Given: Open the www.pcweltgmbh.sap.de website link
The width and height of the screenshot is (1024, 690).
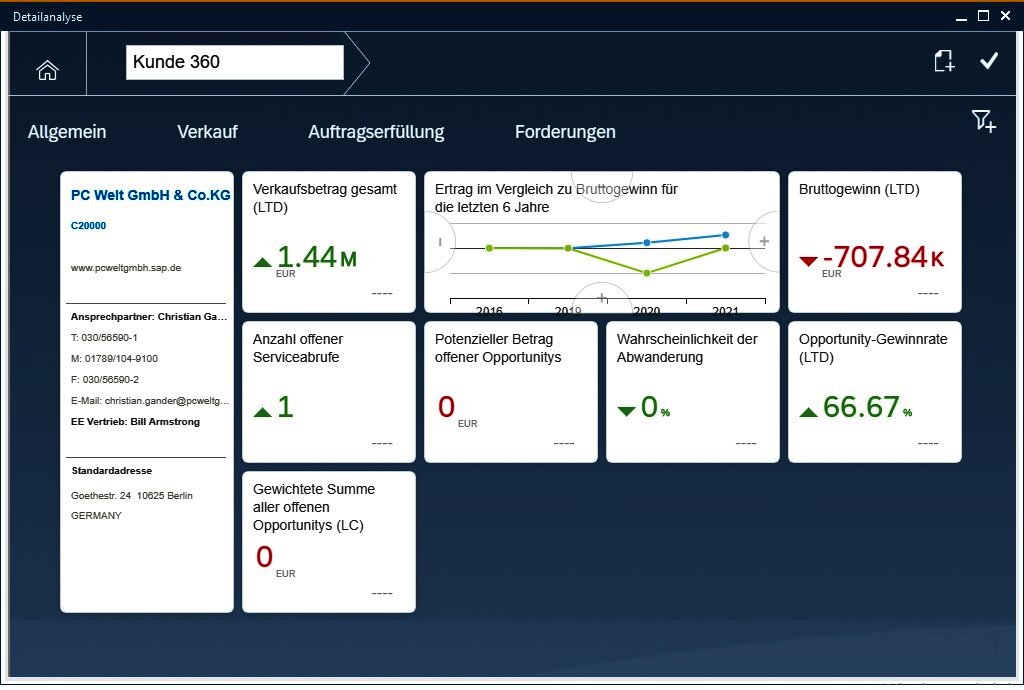Looking at the screenshot, I should click(125, 268).
